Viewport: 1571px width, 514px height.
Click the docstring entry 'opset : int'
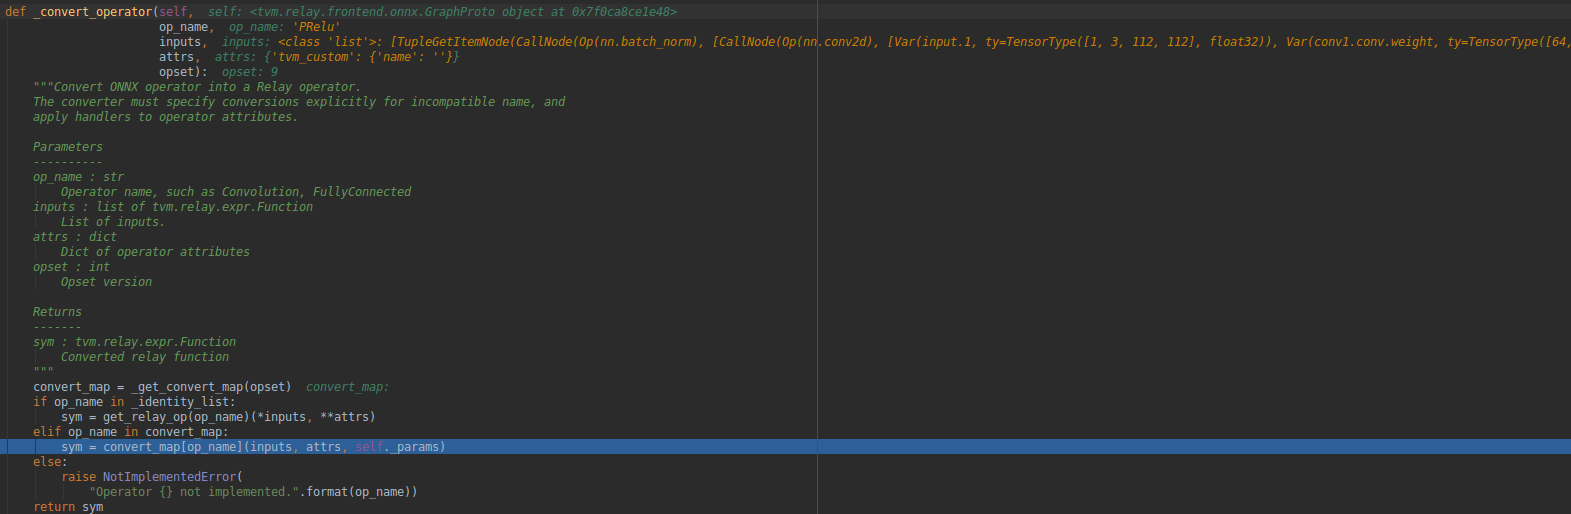pos(72,267)
